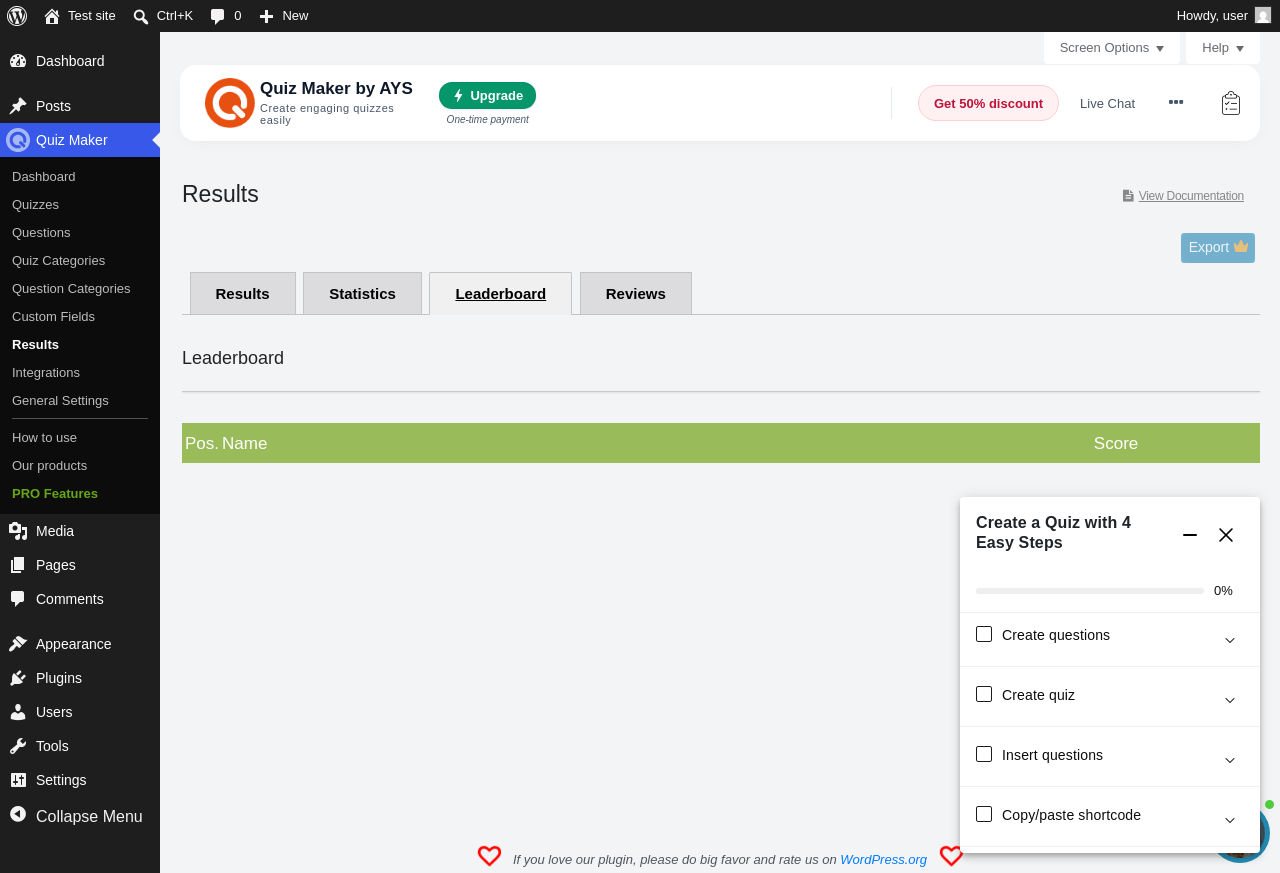Viewport: 1280px width, 873px height.
Task: Click the orange Quiz Maker logo
Action: click(230, 103)
